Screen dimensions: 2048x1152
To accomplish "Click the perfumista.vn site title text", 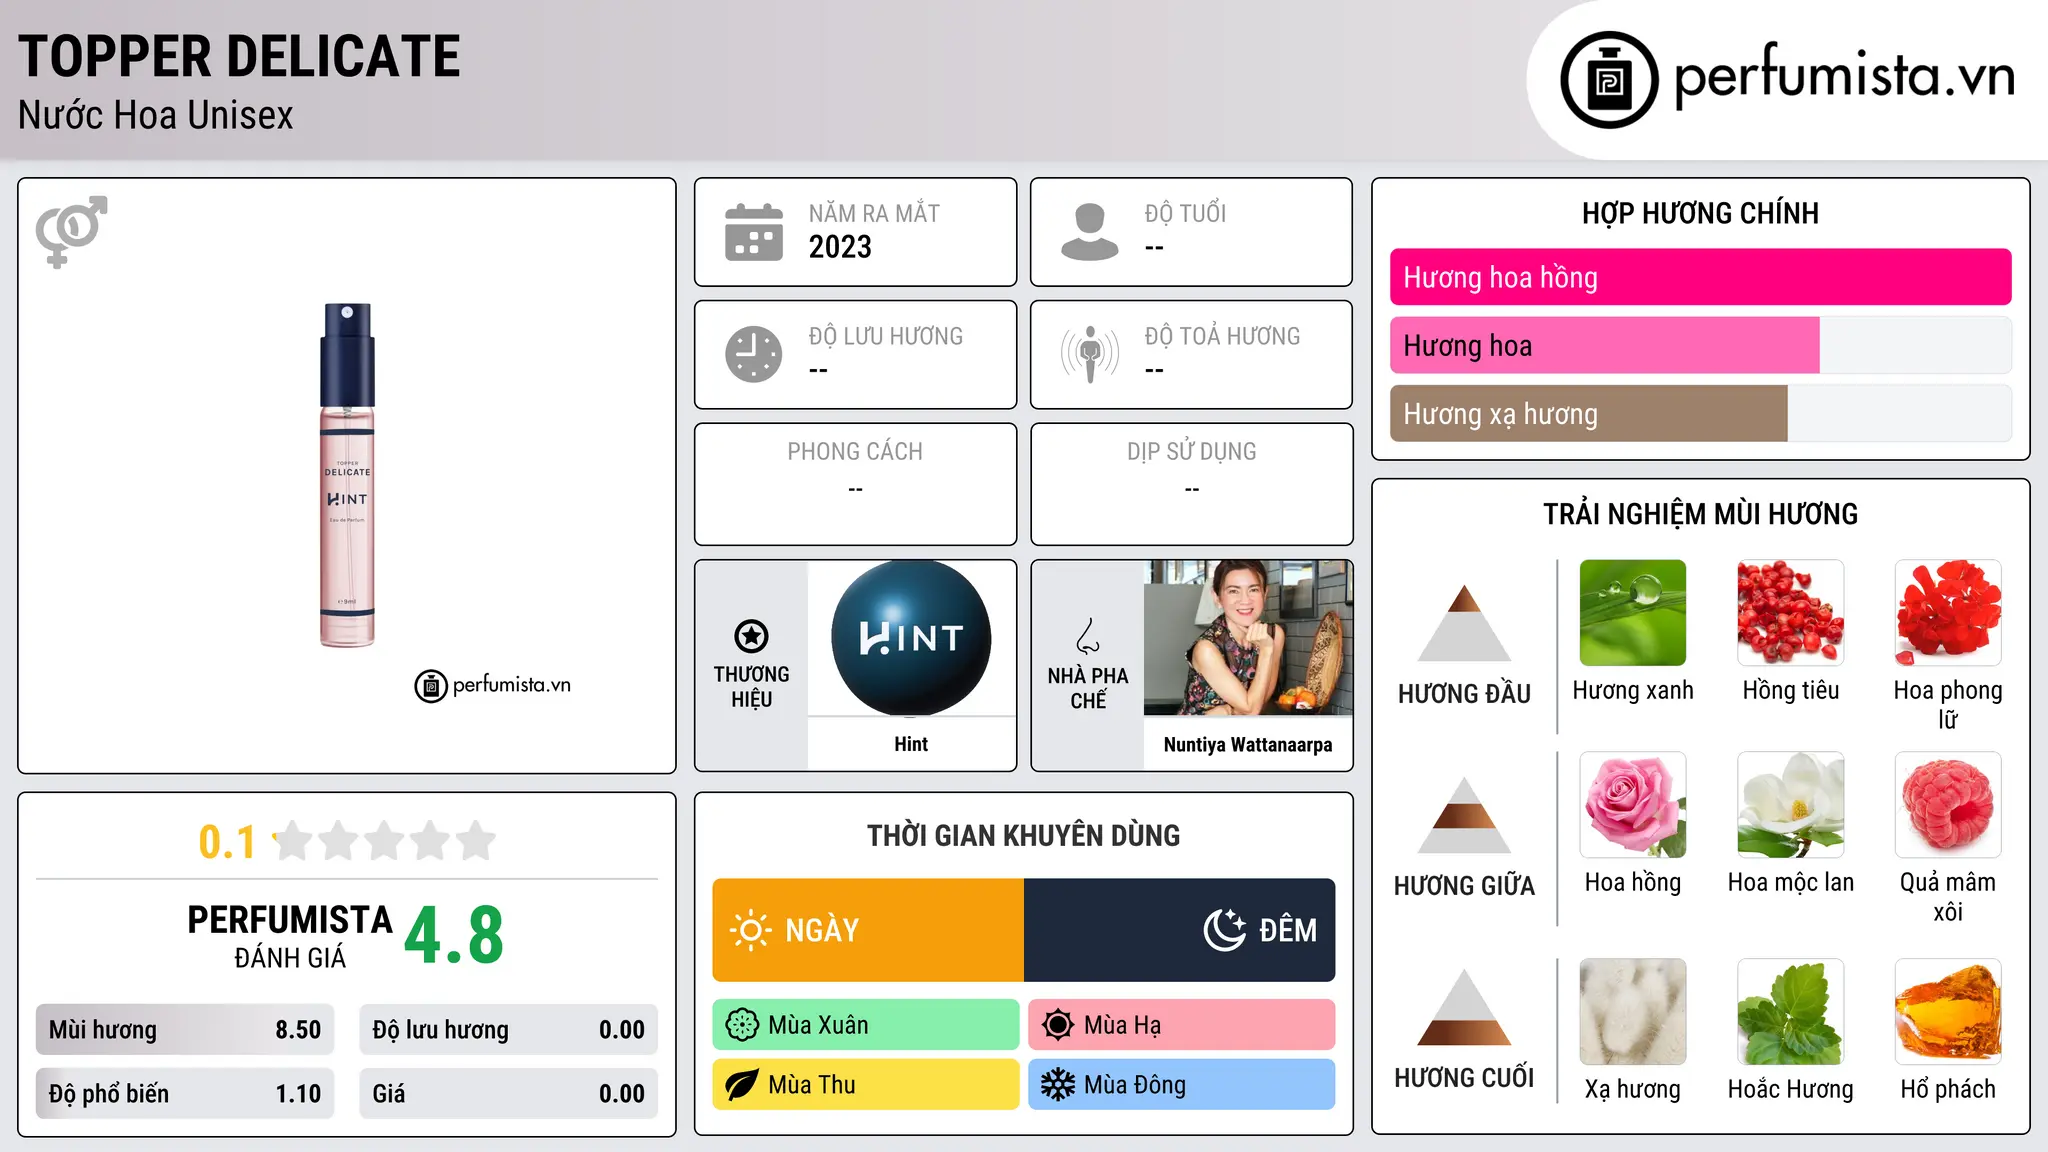I will 1844,76.
